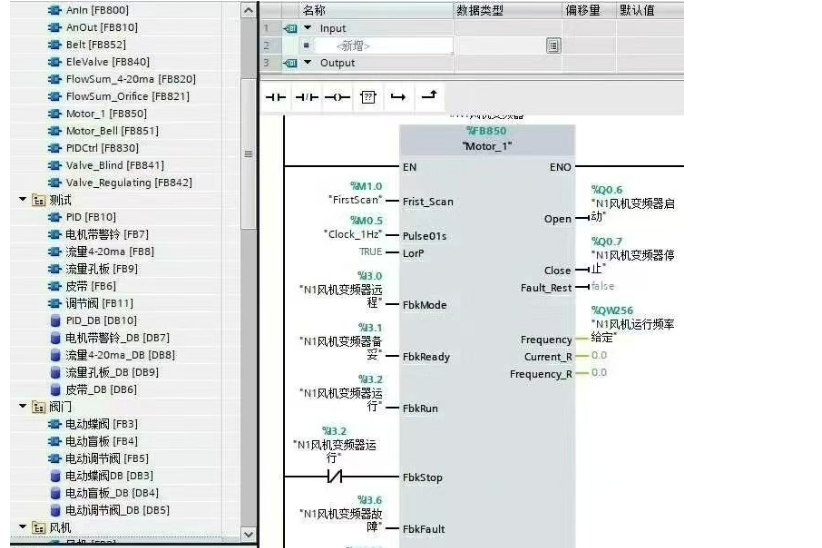Open the data type picker for new row
822x548 pixels.
coord(553,46)
